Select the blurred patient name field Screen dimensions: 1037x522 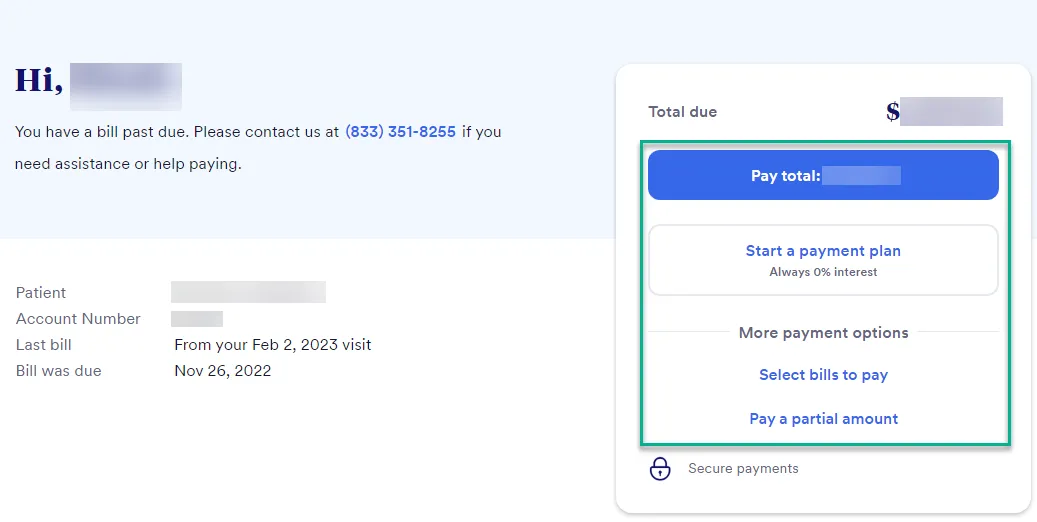[248, 292]
